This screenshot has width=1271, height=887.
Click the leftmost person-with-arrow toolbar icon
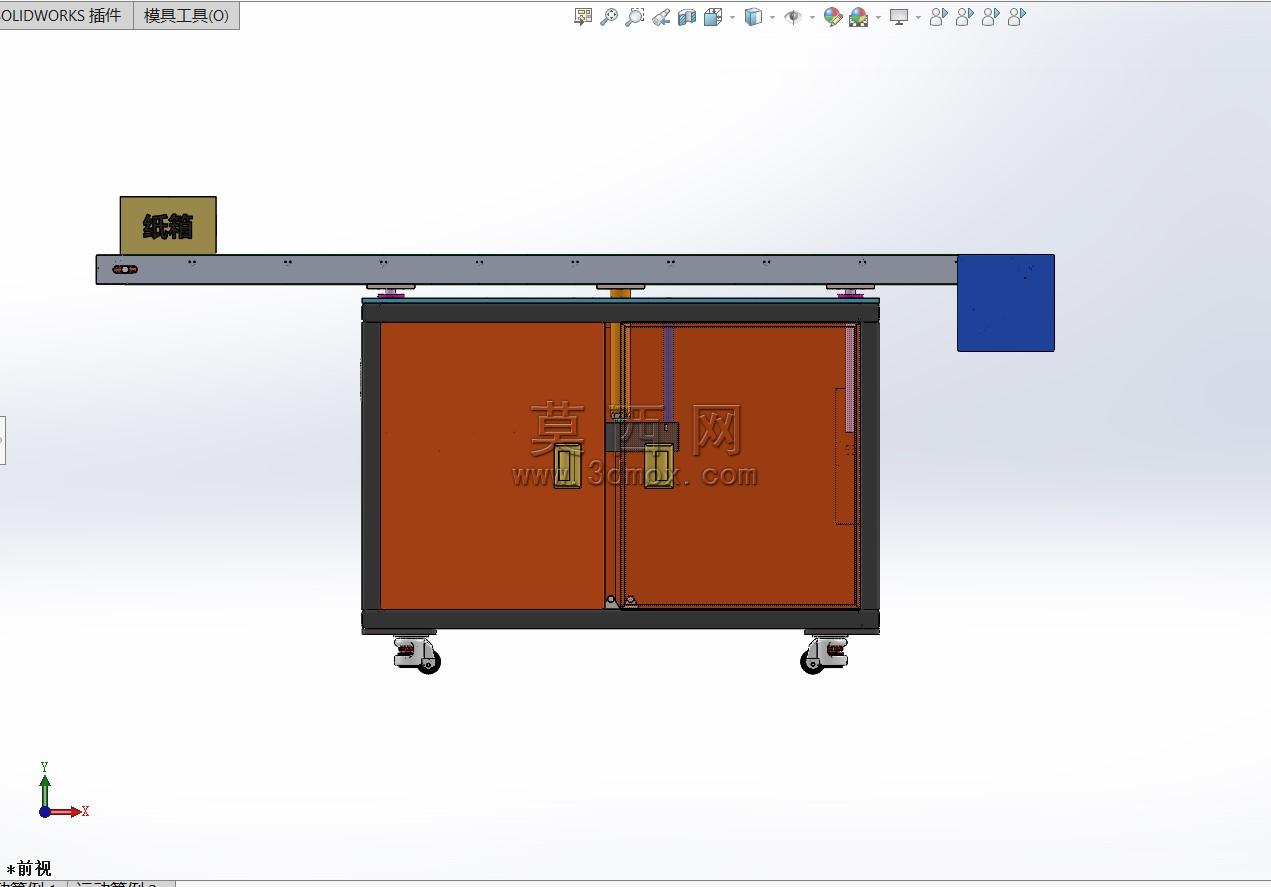tap(938, 17)
